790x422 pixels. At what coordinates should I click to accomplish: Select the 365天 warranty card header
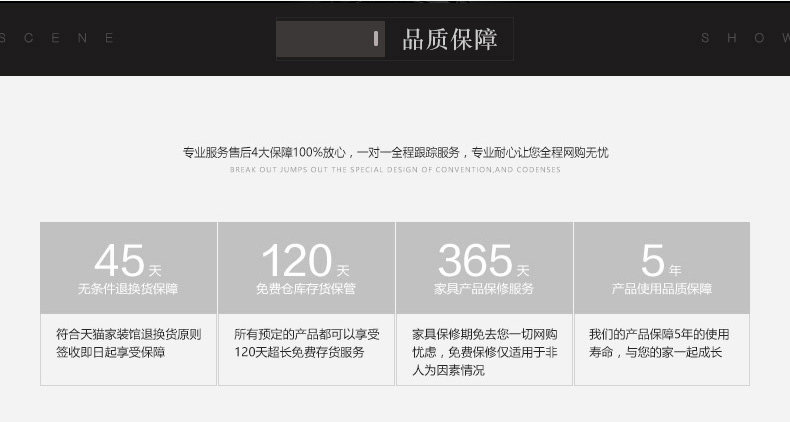point(484,268)
